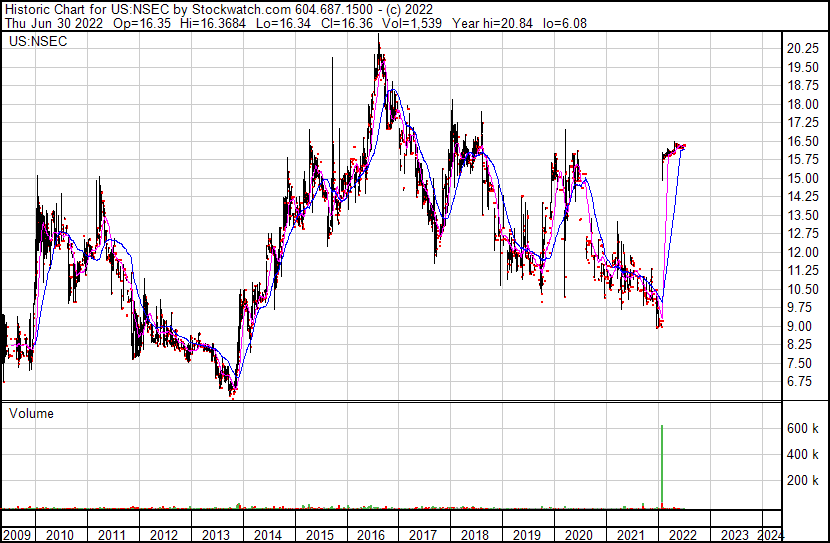Click the 2022 label on the time axis
Image resolution: width=830 pixels, height=543 pixels.
684,534
